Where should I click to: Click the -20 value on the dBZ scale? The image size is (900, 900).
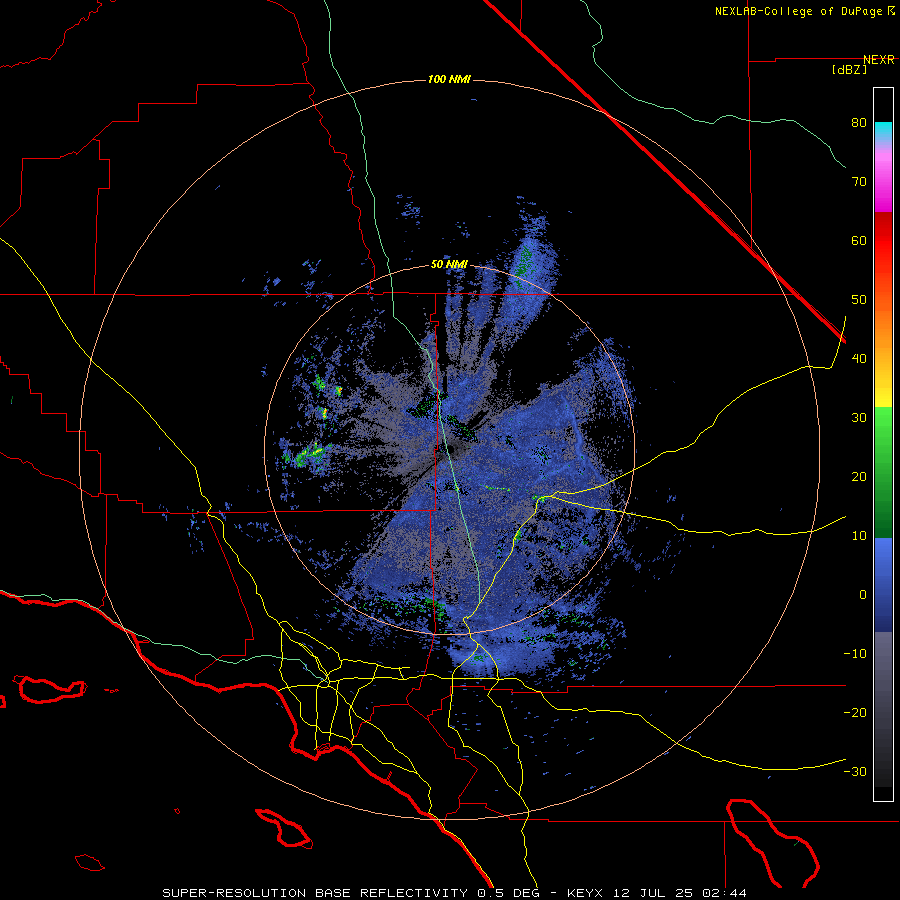coord(855,712)
